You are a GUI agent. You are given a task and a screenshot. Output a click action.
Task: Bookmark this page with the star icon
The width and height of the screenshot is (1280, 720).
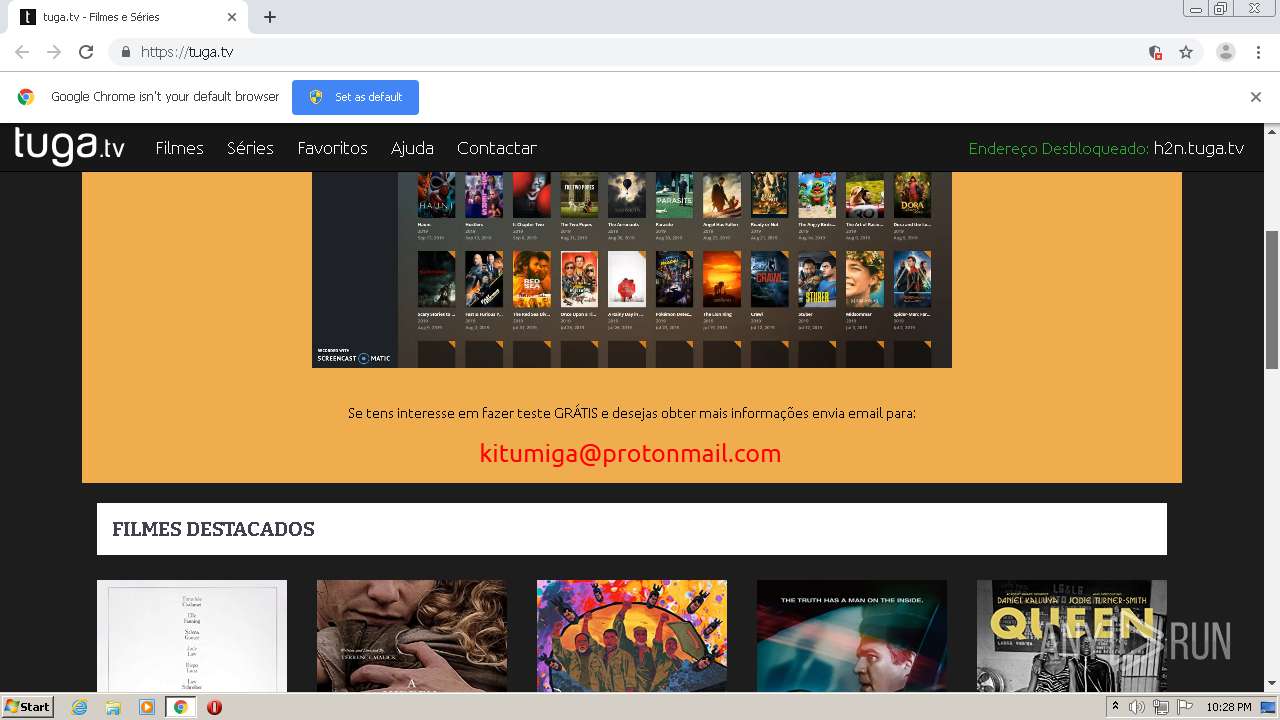pyautogui.click(x=1186, y=52)
